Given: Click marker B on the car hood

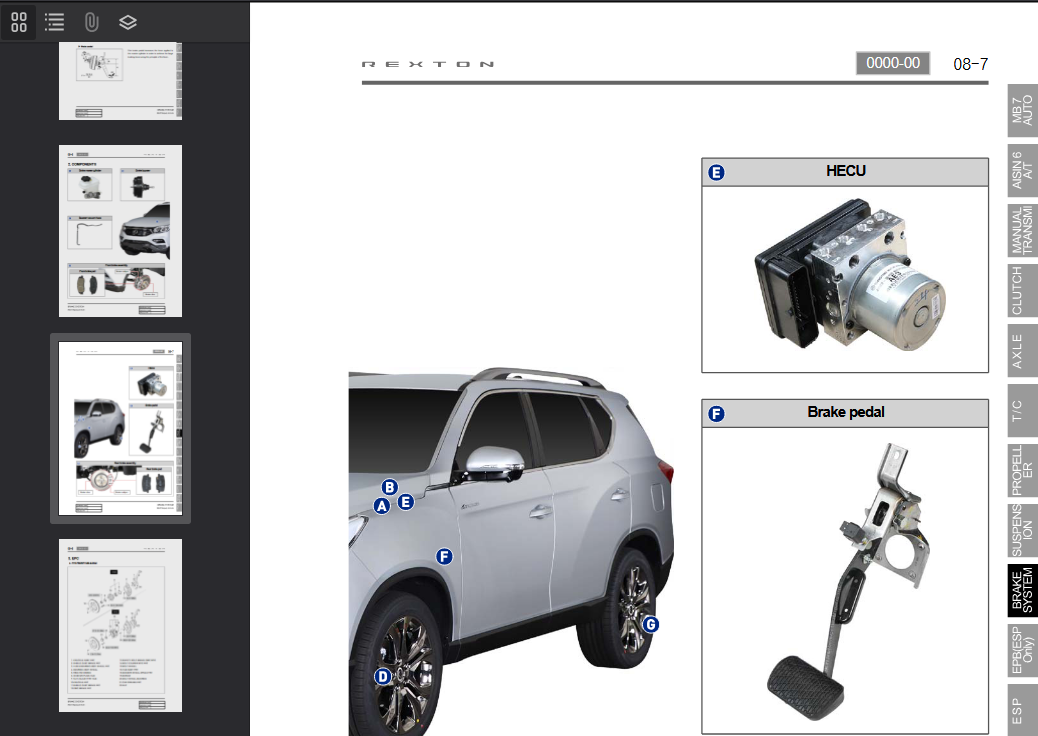Looking at the screenshot, I should 390,487.
